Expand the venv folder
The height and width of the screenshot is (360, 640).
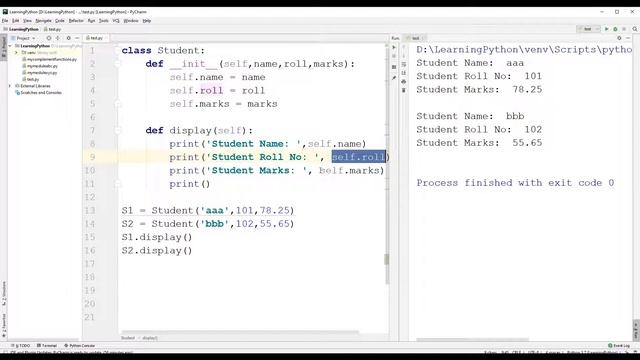point(16,53)
